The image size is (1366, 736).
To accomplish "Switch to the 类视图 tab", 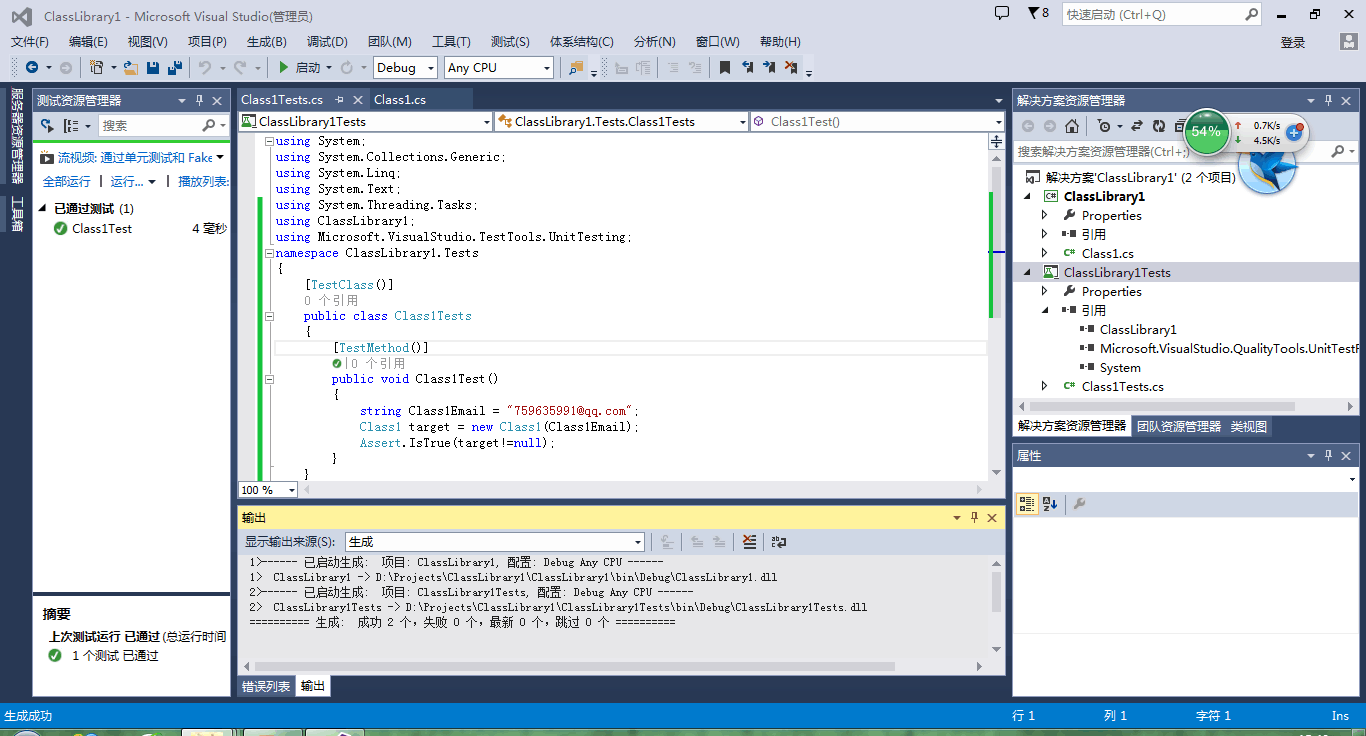I will pos(1248,426).
